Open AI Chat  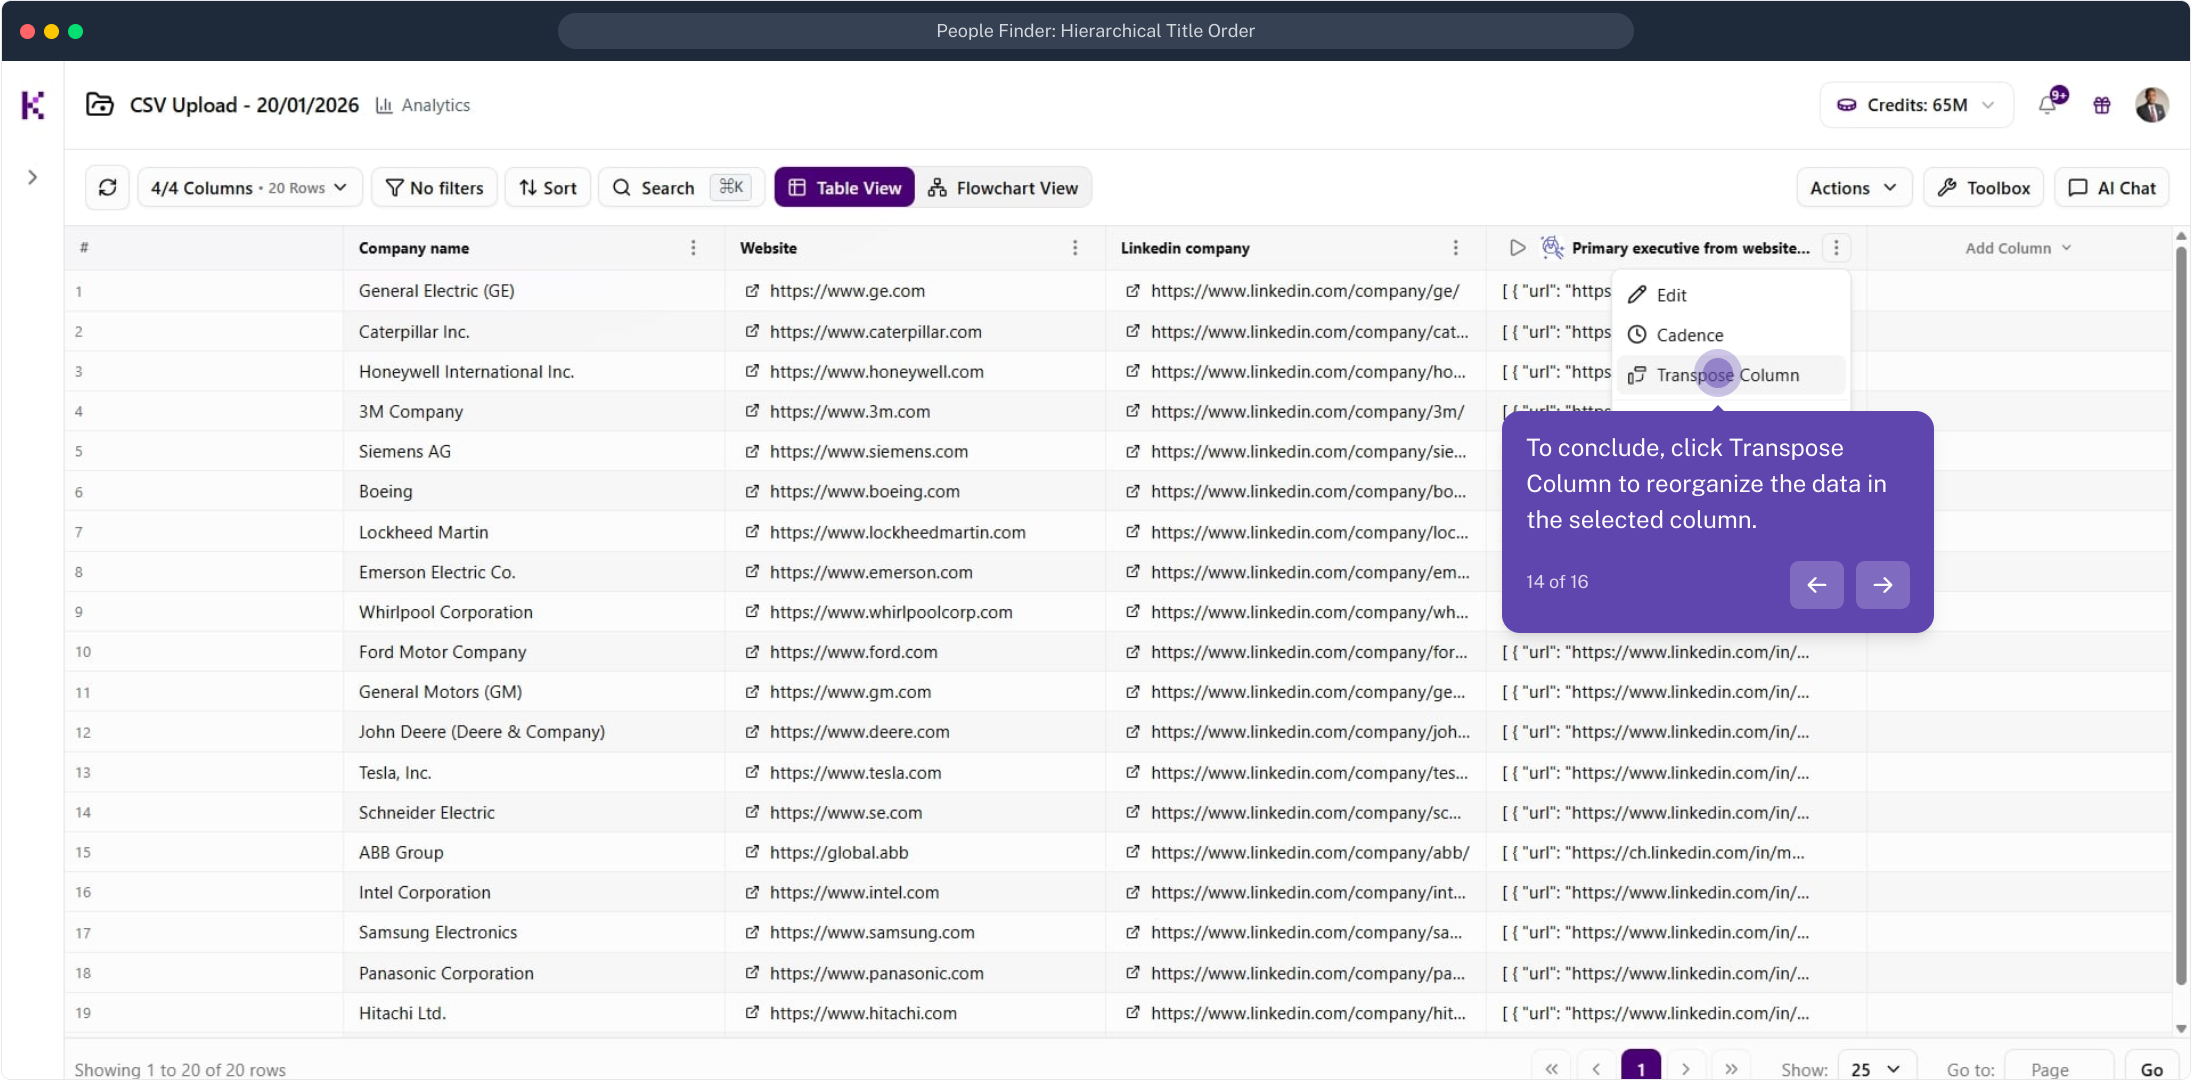(2112, 188)
